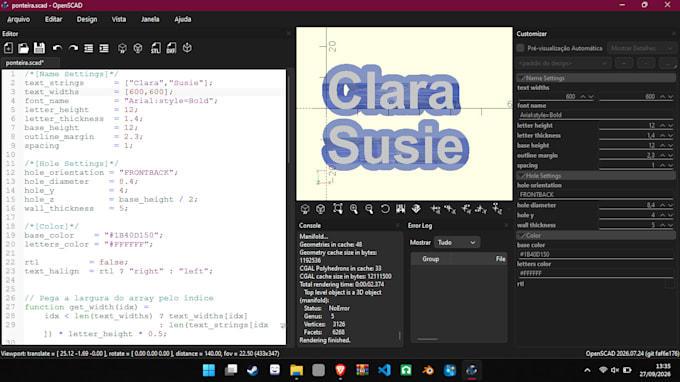Export the model as STL
Screen dimensions: 680x382
[x=156, y=48]
